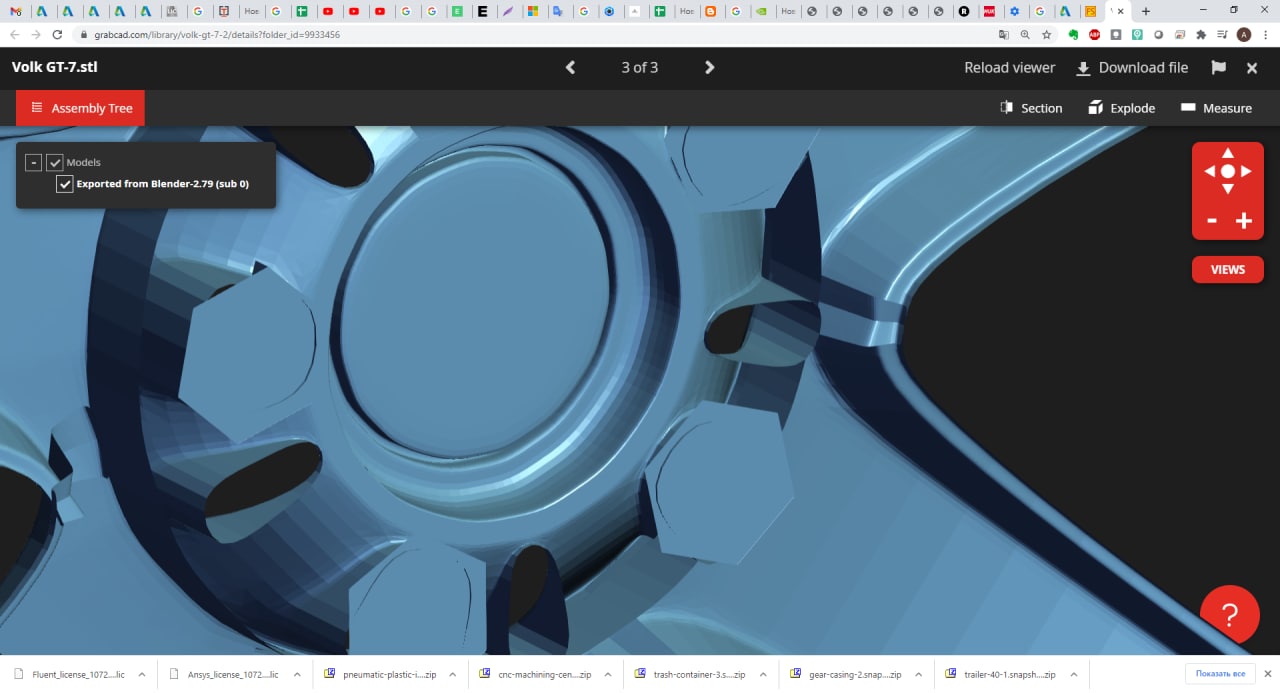Activate the Explode tool
The width and height of the screenshot is (1280, 693).
[x=1121, y=108]
